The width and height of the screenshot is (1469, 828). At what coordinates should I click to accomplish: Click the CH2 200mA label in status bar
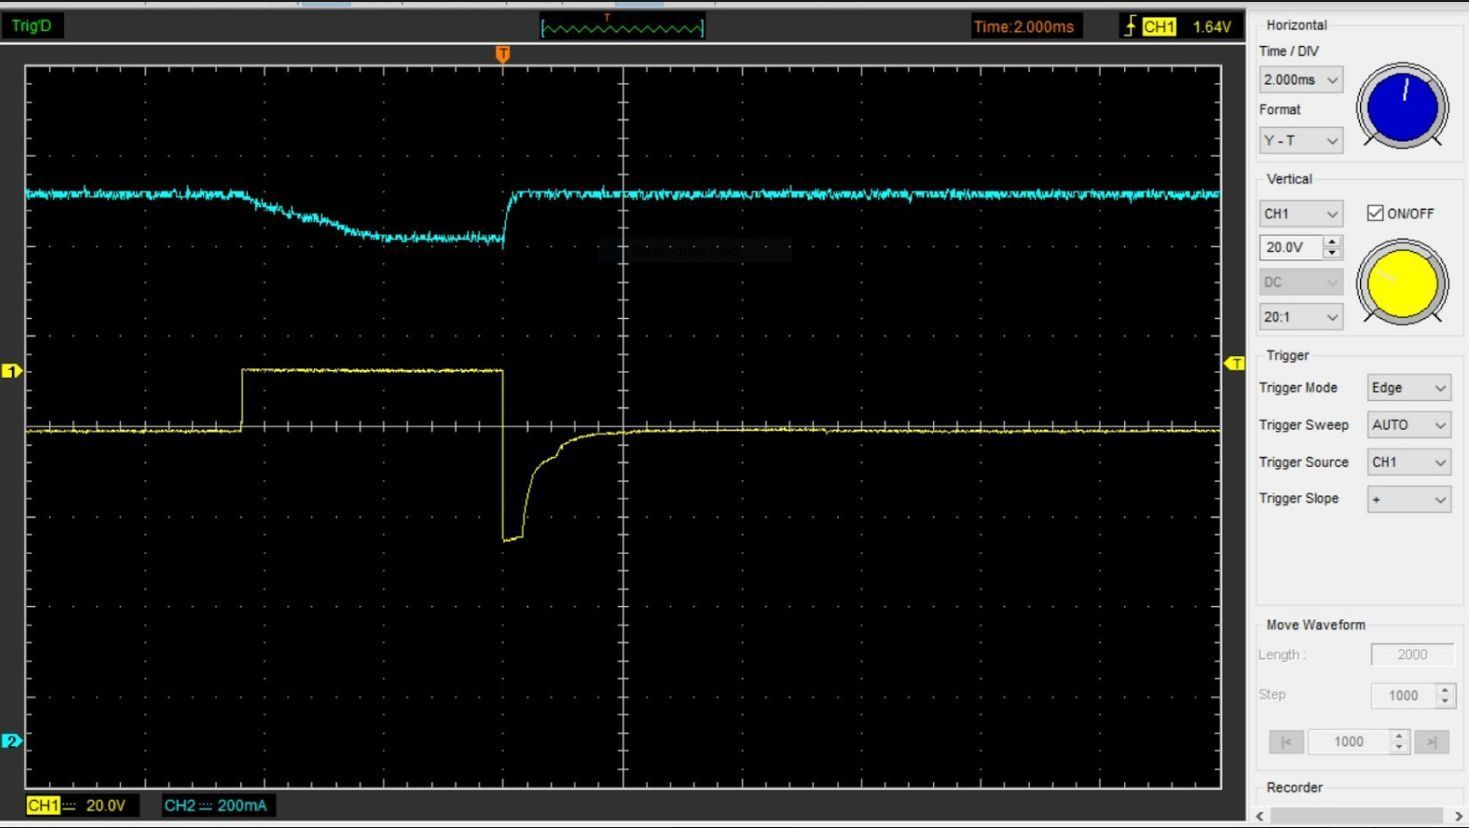click(216, 806)
